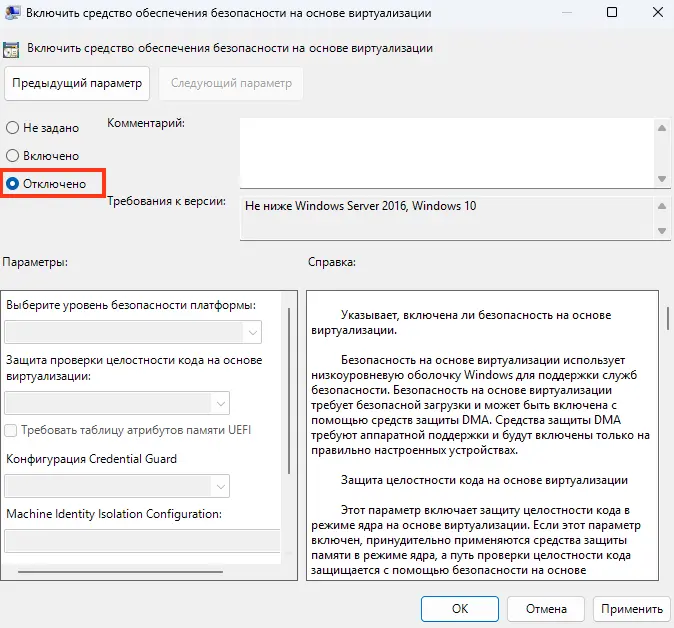The width and height of the screenshot is (674, 628).
Task: Click the Справка help text scrollbar
Action: 667,319
